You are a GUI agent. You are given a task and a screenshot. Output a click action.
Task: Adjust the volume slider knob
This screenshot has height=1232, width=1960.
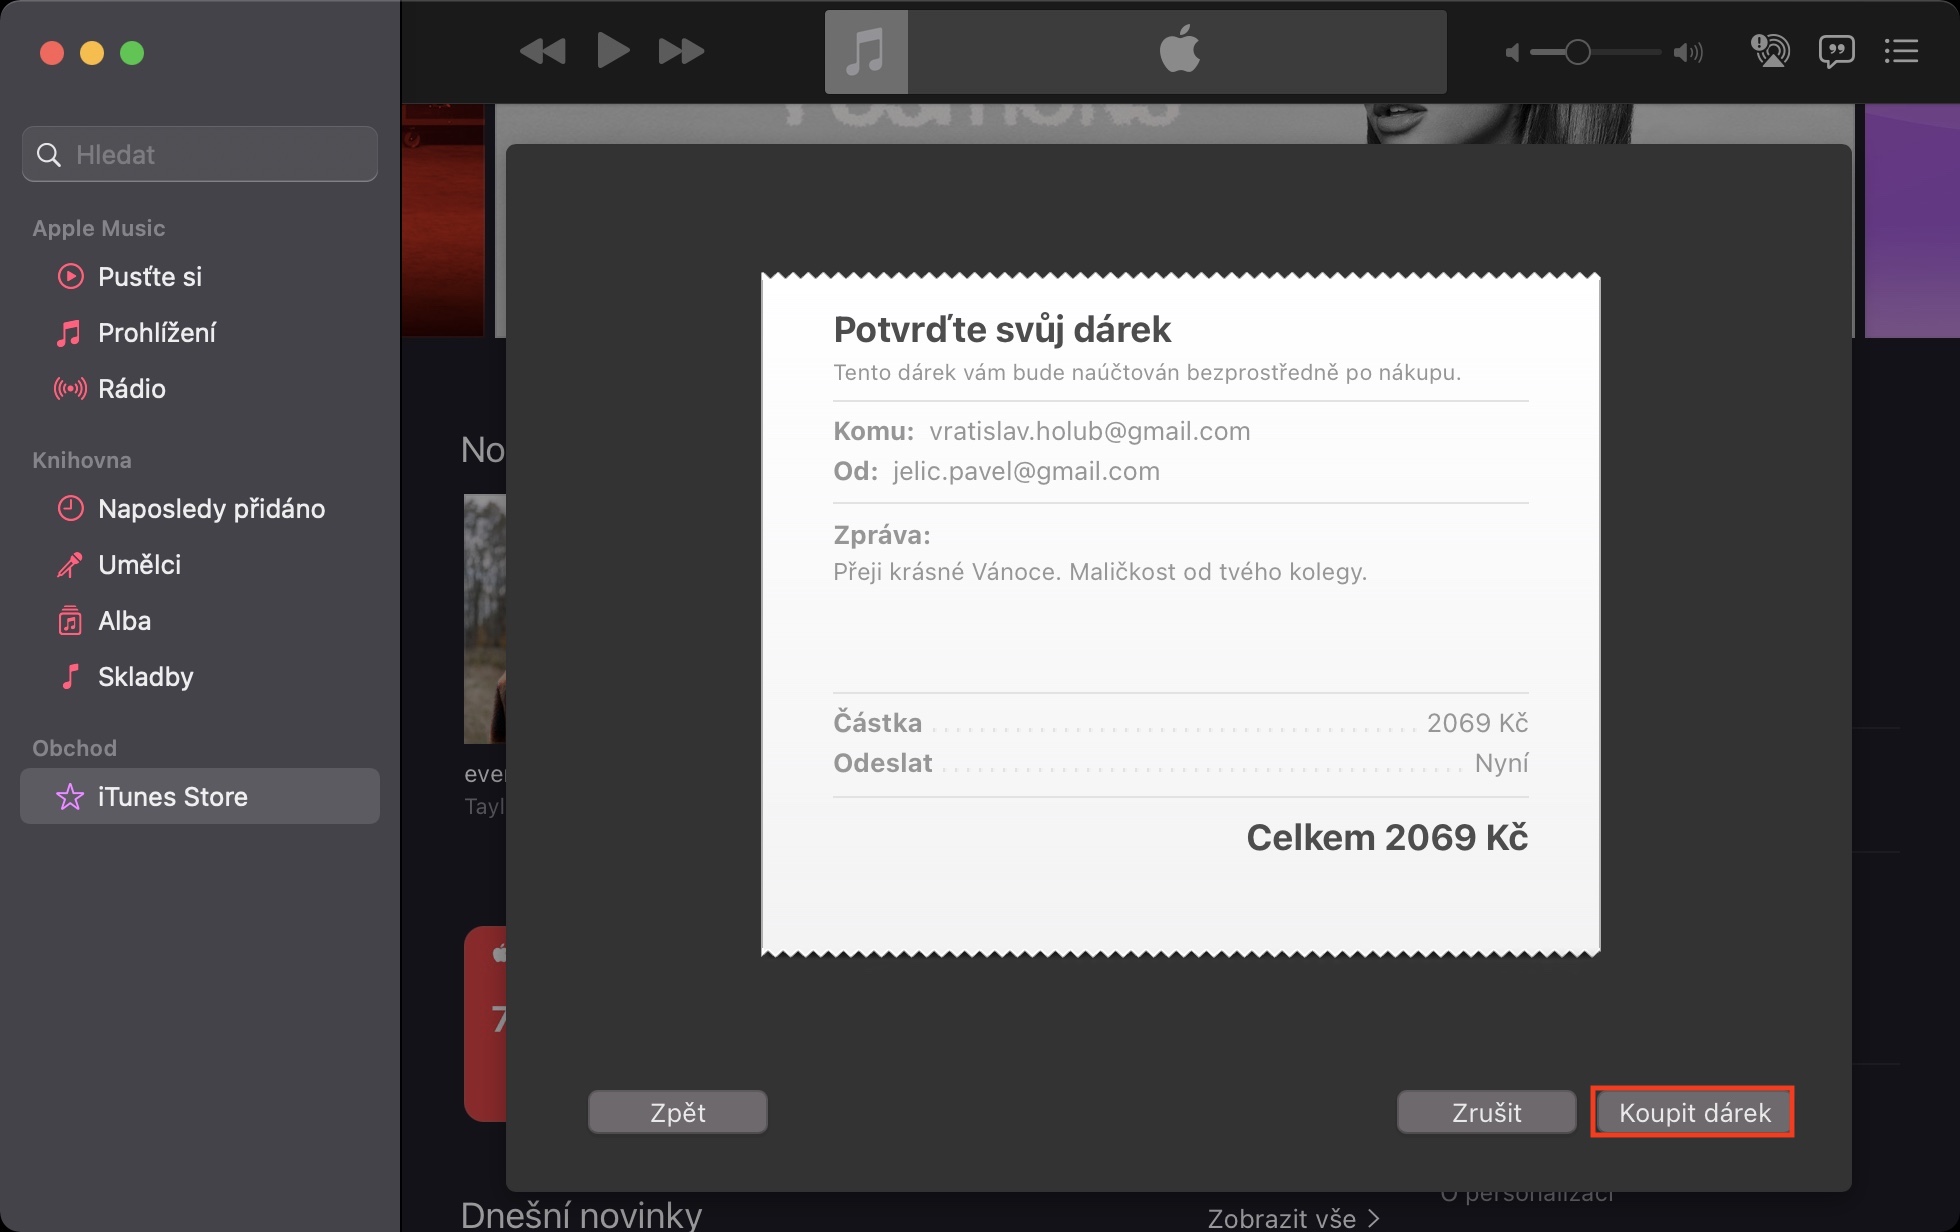tap(1577, 52)
